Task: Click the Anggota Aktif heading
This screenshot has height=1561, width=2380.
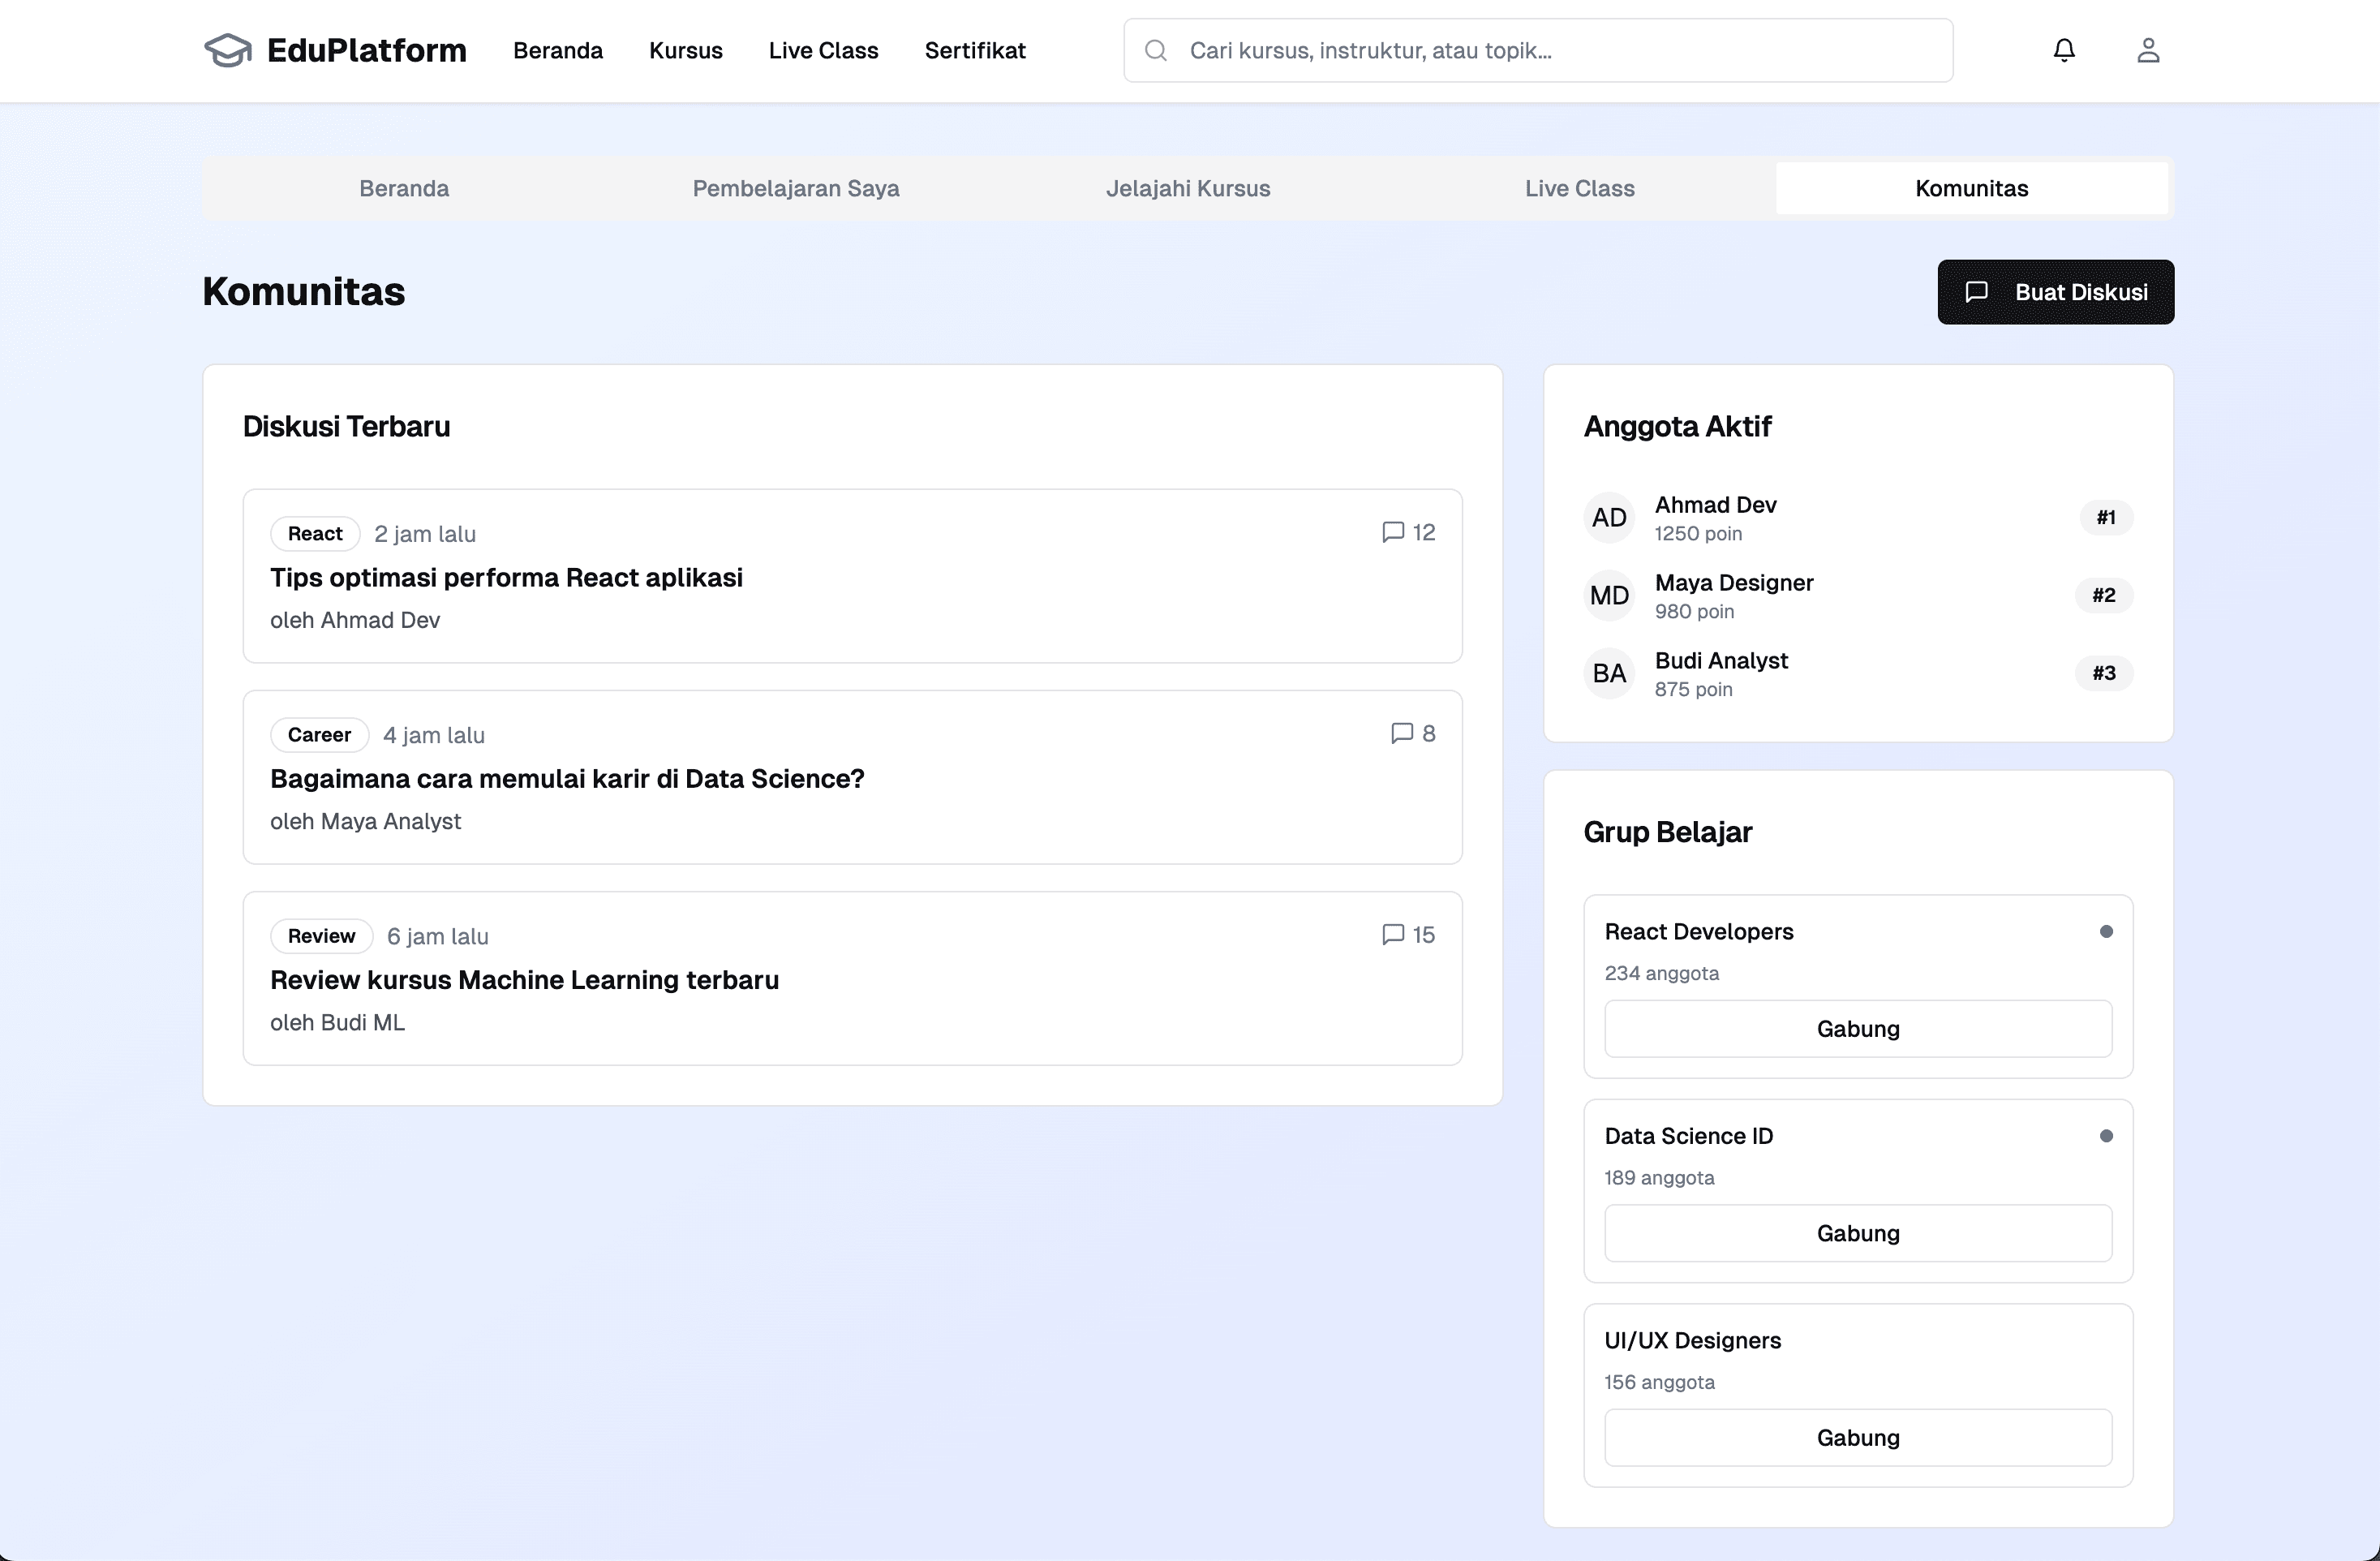Action: [x=1677, y=427]
